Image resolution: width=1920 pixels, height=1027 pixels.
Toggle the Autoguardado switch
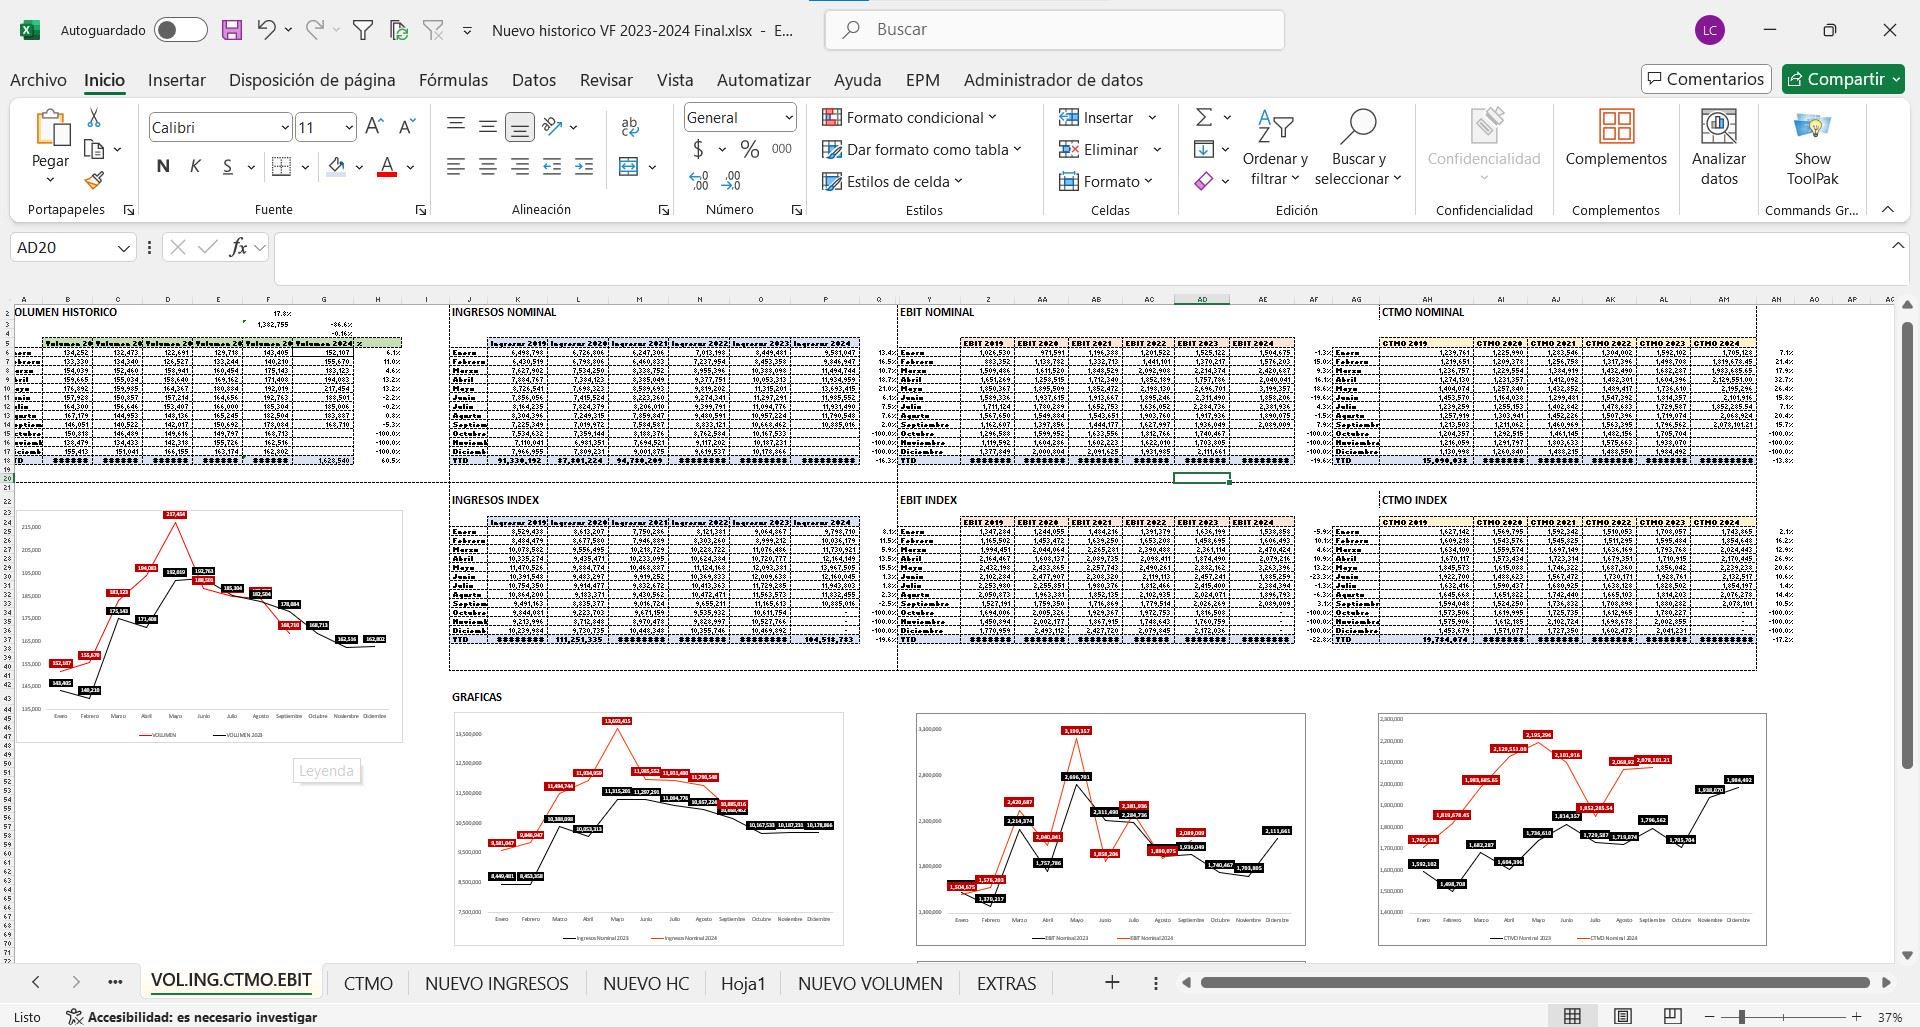(x=181, y=30)
